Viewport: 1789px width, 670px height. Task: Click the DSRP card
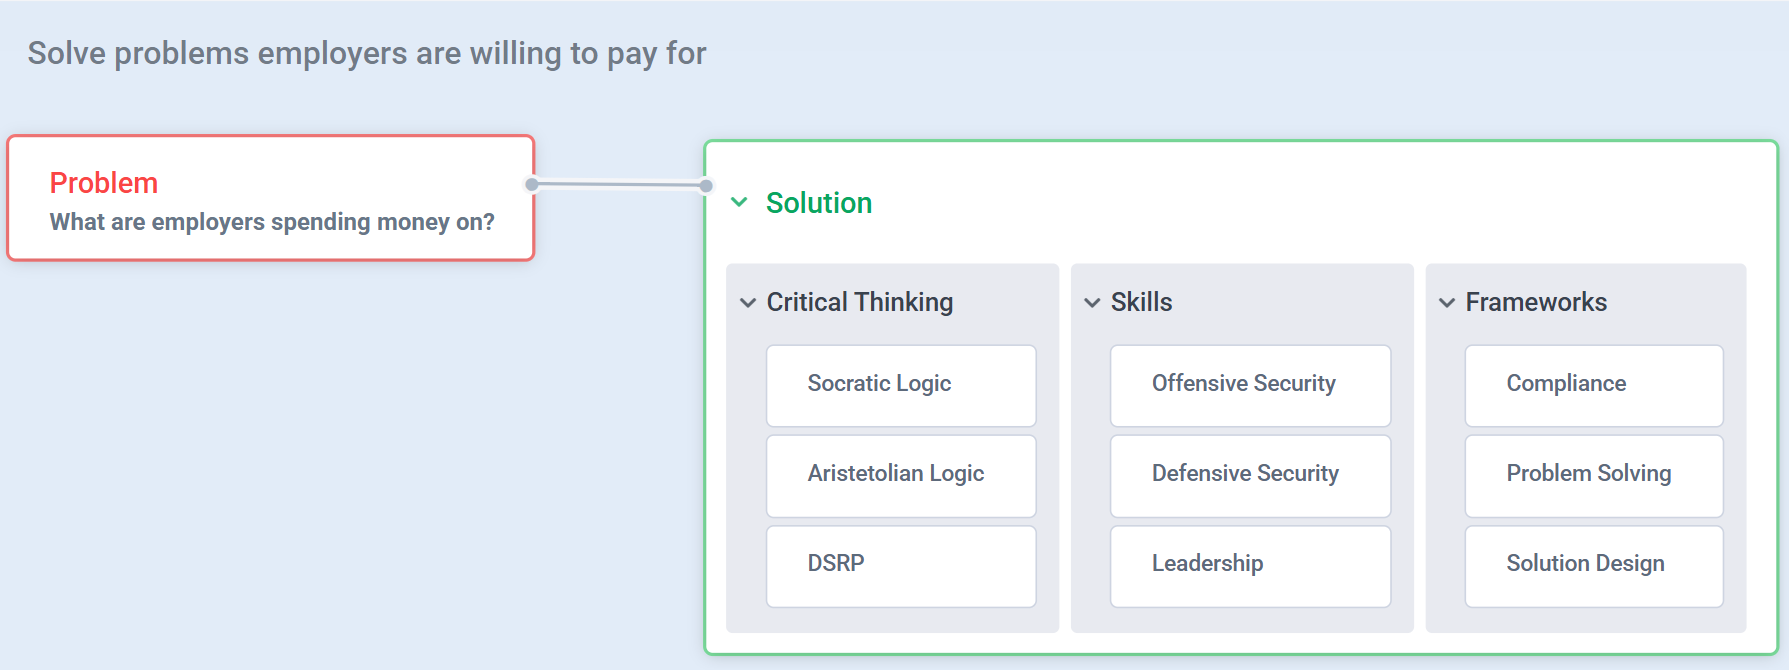pos(901,565)
